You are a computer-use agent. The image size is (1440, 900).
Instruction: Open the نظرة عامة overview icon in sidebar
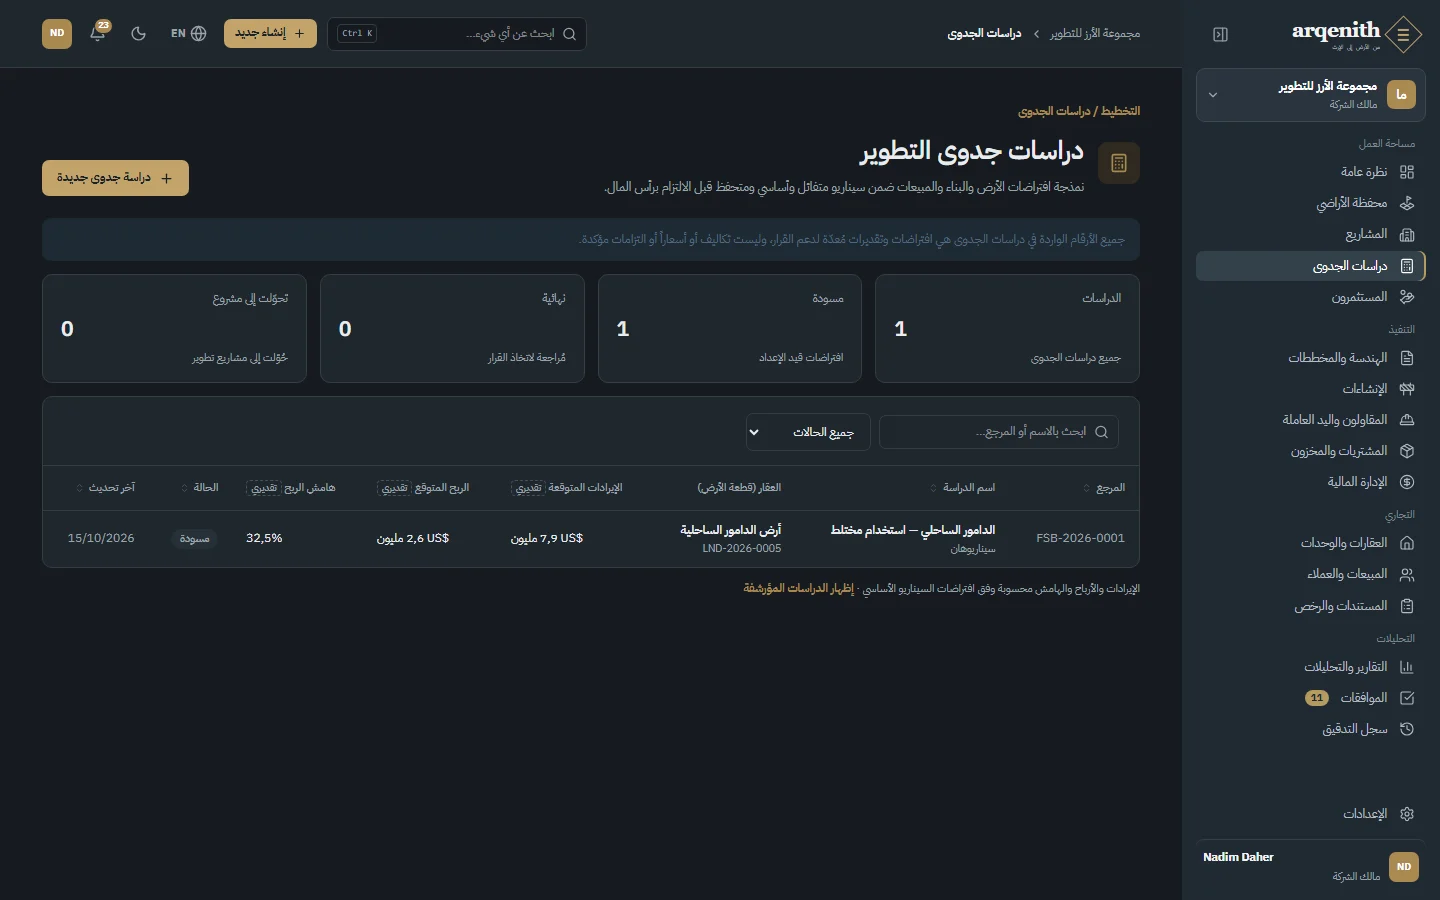click(x=1407, y=172)
